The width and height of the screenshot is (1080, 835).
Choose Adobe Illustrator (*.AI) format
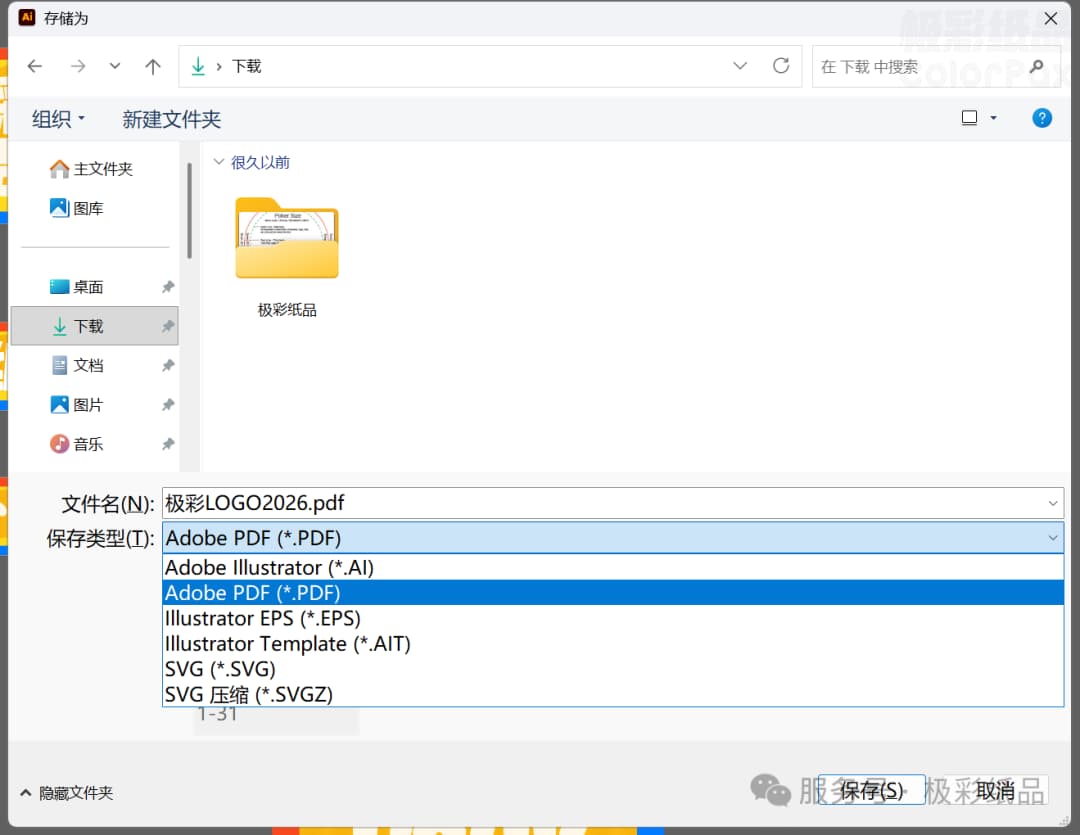tap(269, 567)
